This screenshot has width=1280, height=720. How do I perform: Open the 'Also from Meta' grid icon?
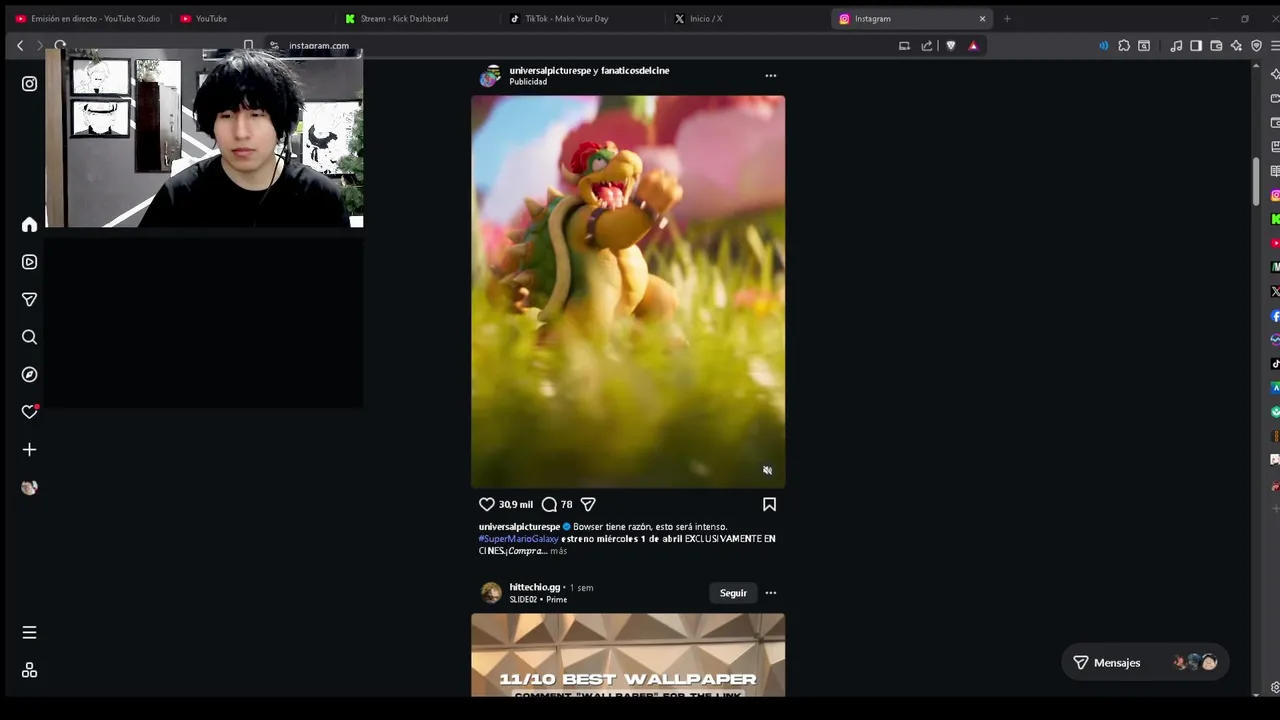[29, 670]
